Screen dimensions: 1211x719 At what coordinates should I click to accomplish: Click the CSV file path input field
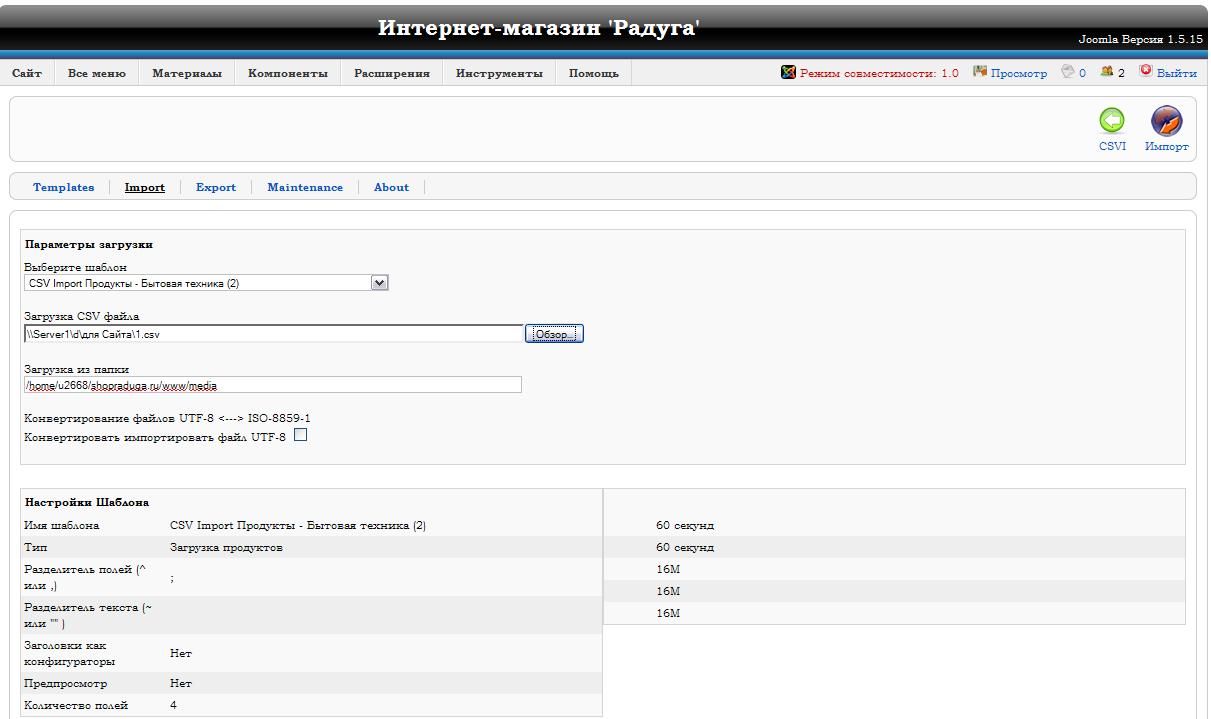pos(273,334)
